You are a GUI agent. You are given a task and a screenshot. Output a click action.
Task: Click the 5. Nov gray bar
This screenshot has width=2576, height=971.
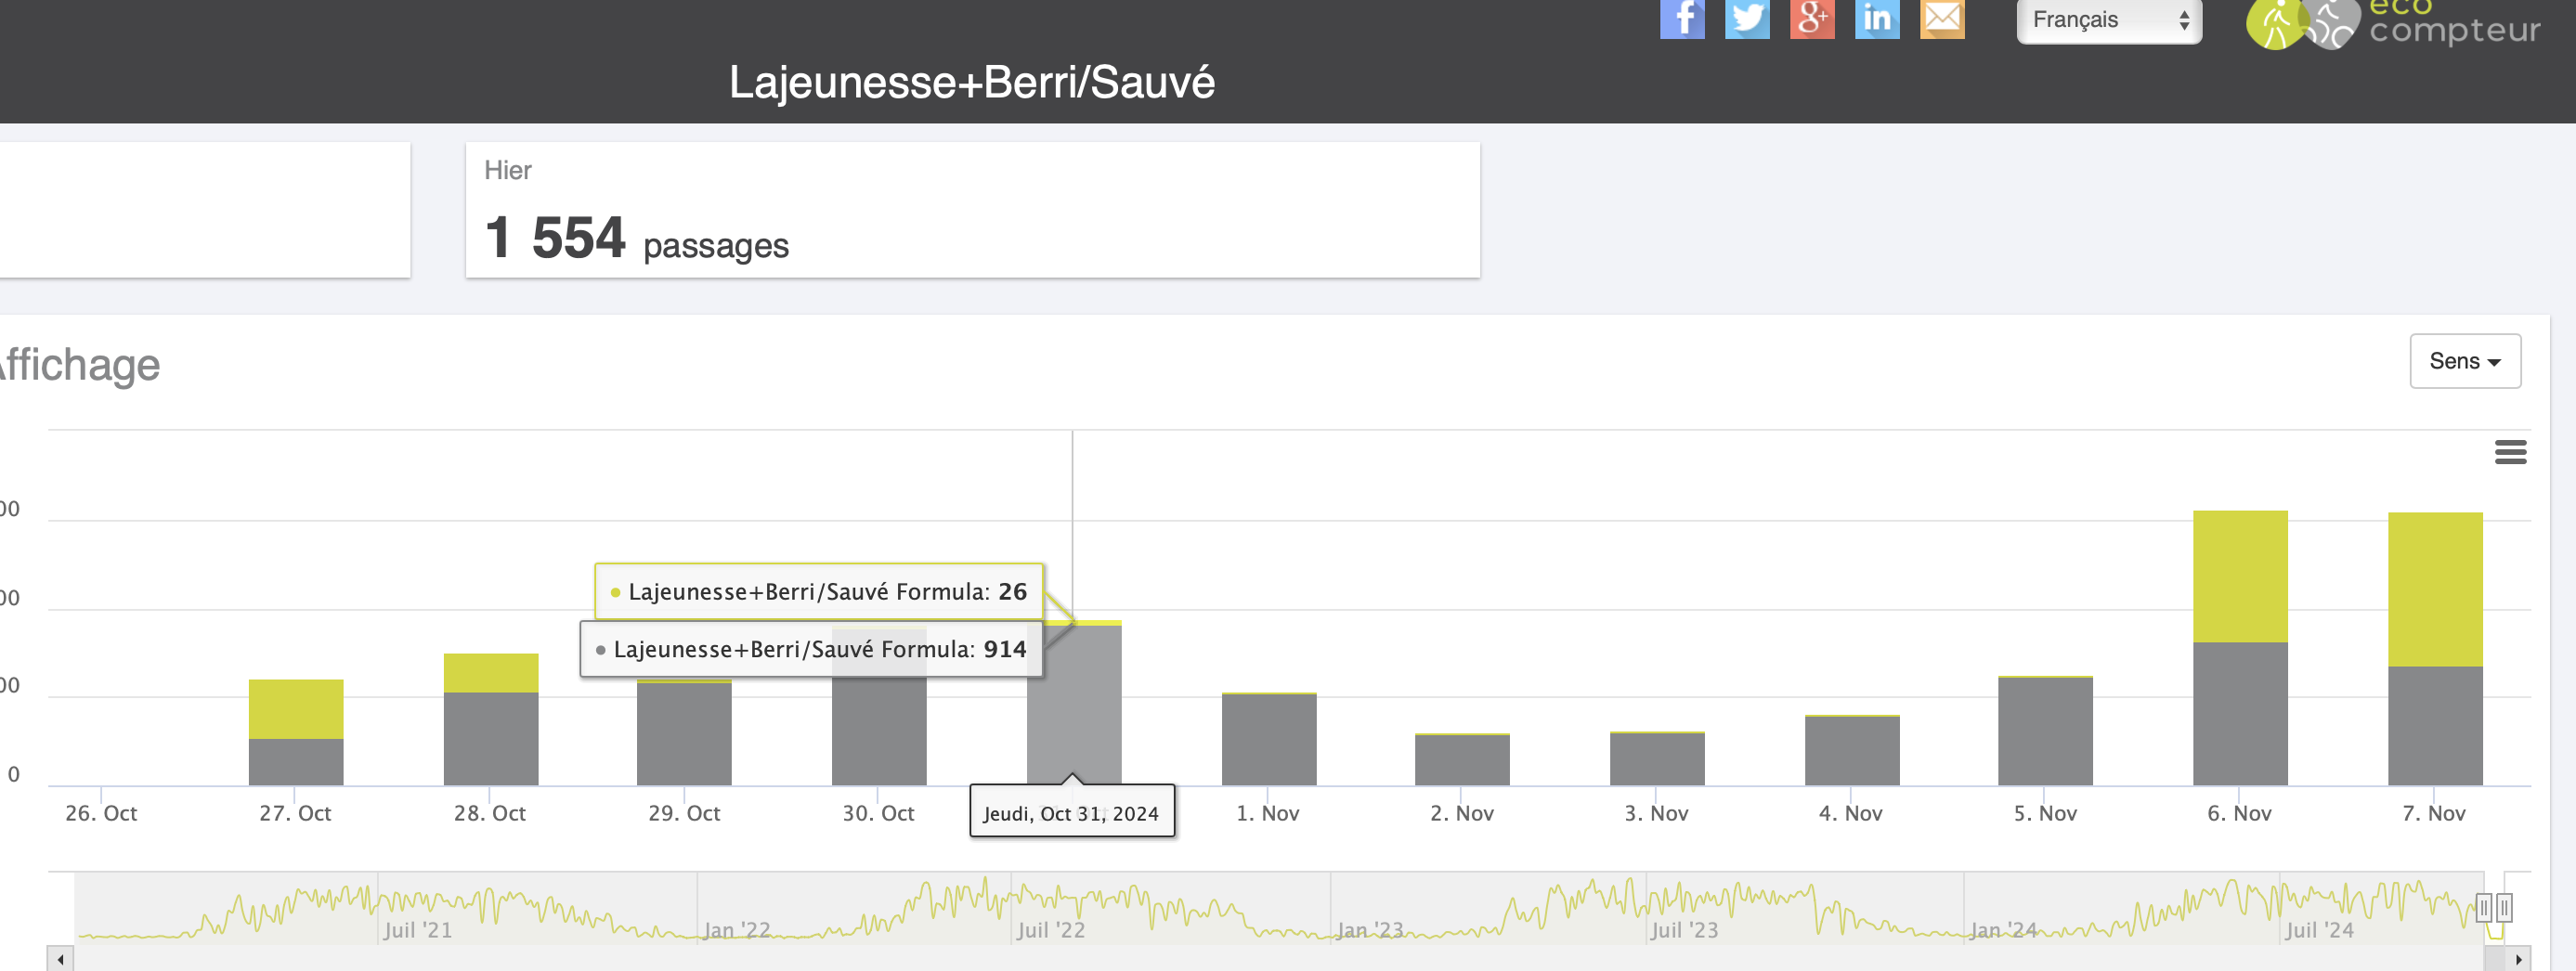point(2045,731)
